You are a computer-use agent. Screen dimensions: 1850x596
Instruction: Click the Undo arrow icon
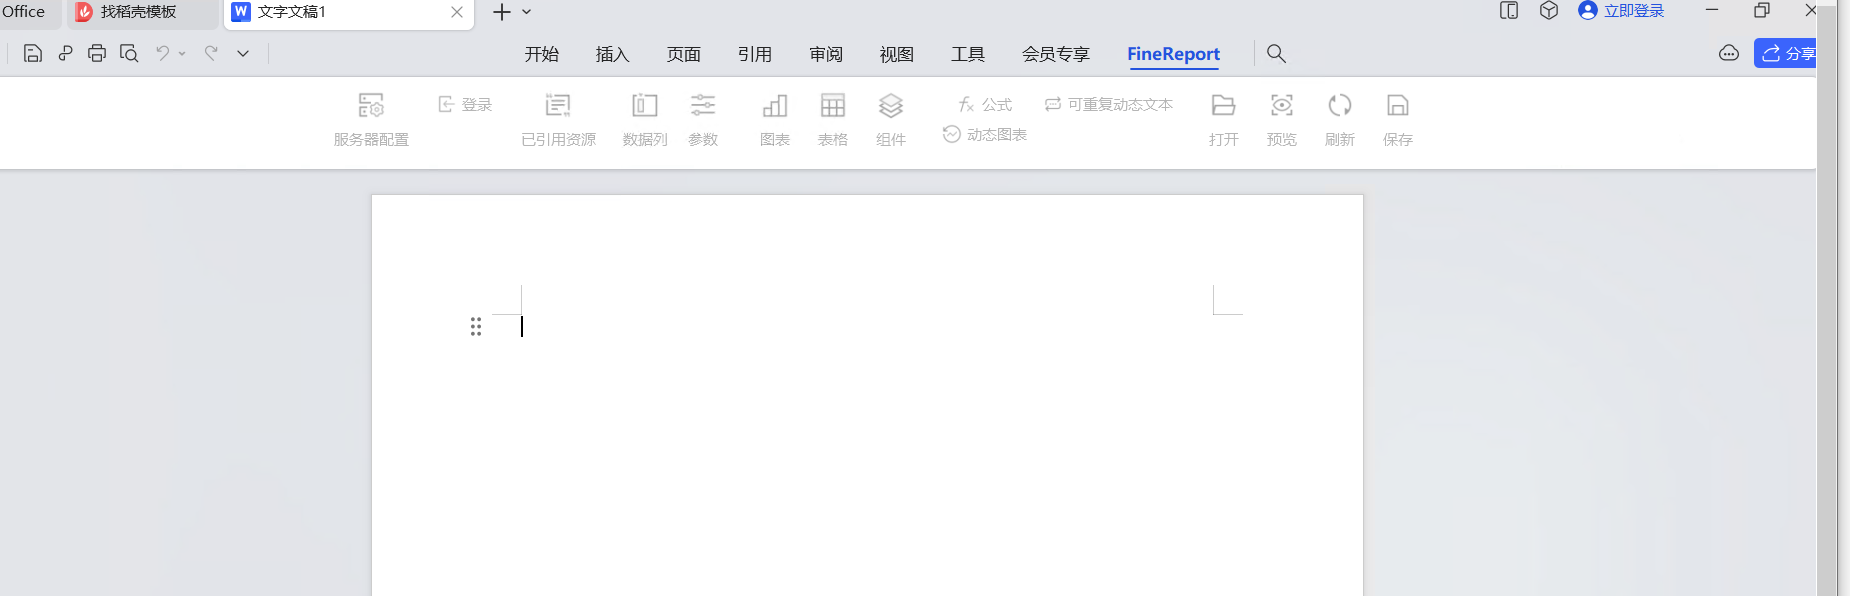coord(162,54)
